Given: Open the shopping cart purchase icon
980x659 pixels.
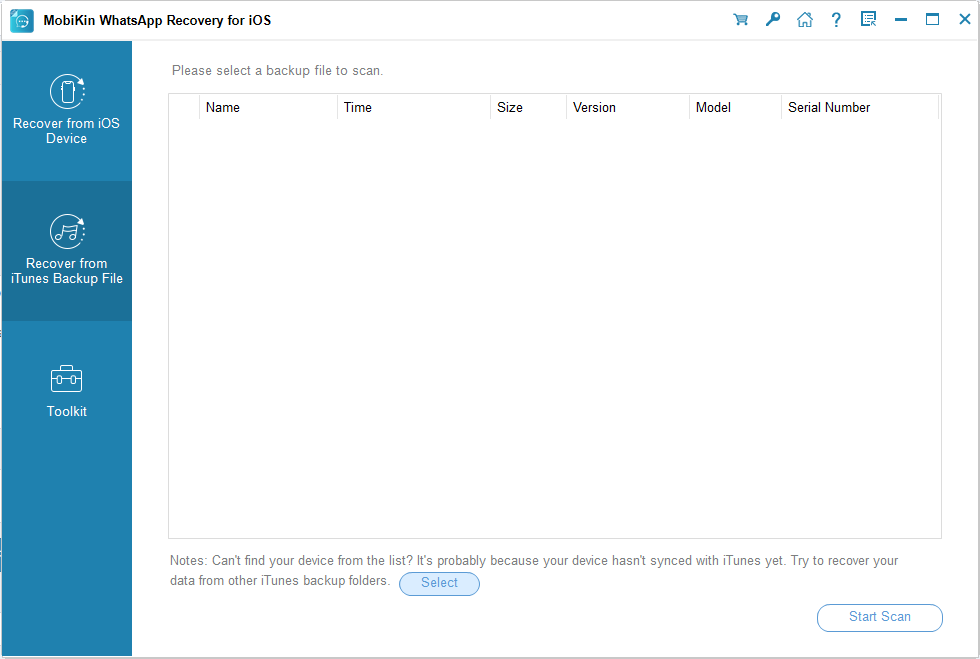Looking at the screenshot, I should 741,20.
